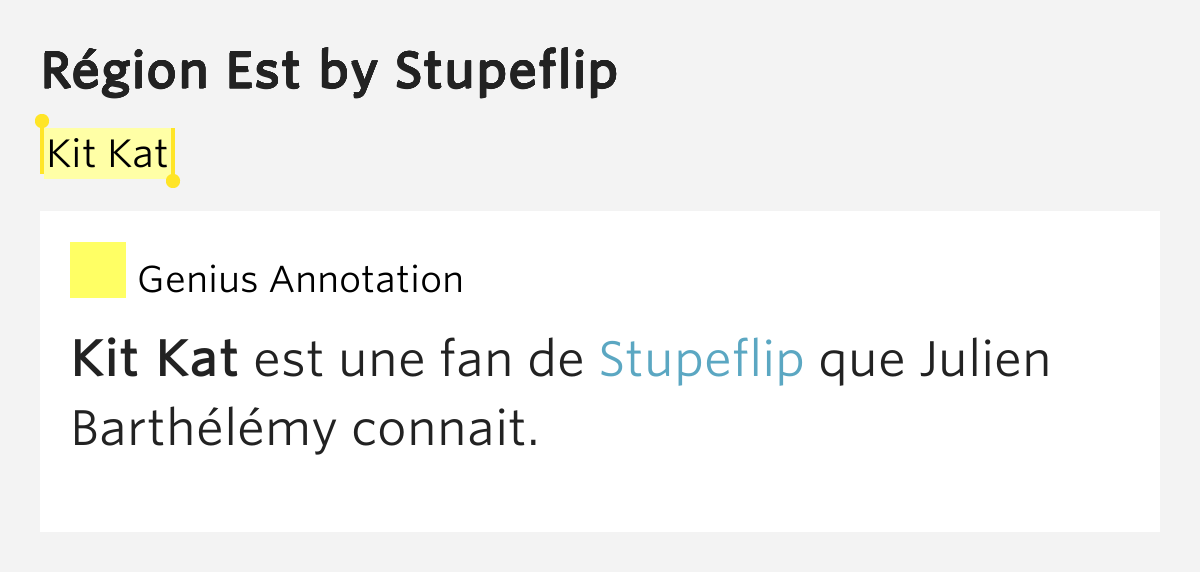Click the word fan in the annotation

[x=483, y=361]
